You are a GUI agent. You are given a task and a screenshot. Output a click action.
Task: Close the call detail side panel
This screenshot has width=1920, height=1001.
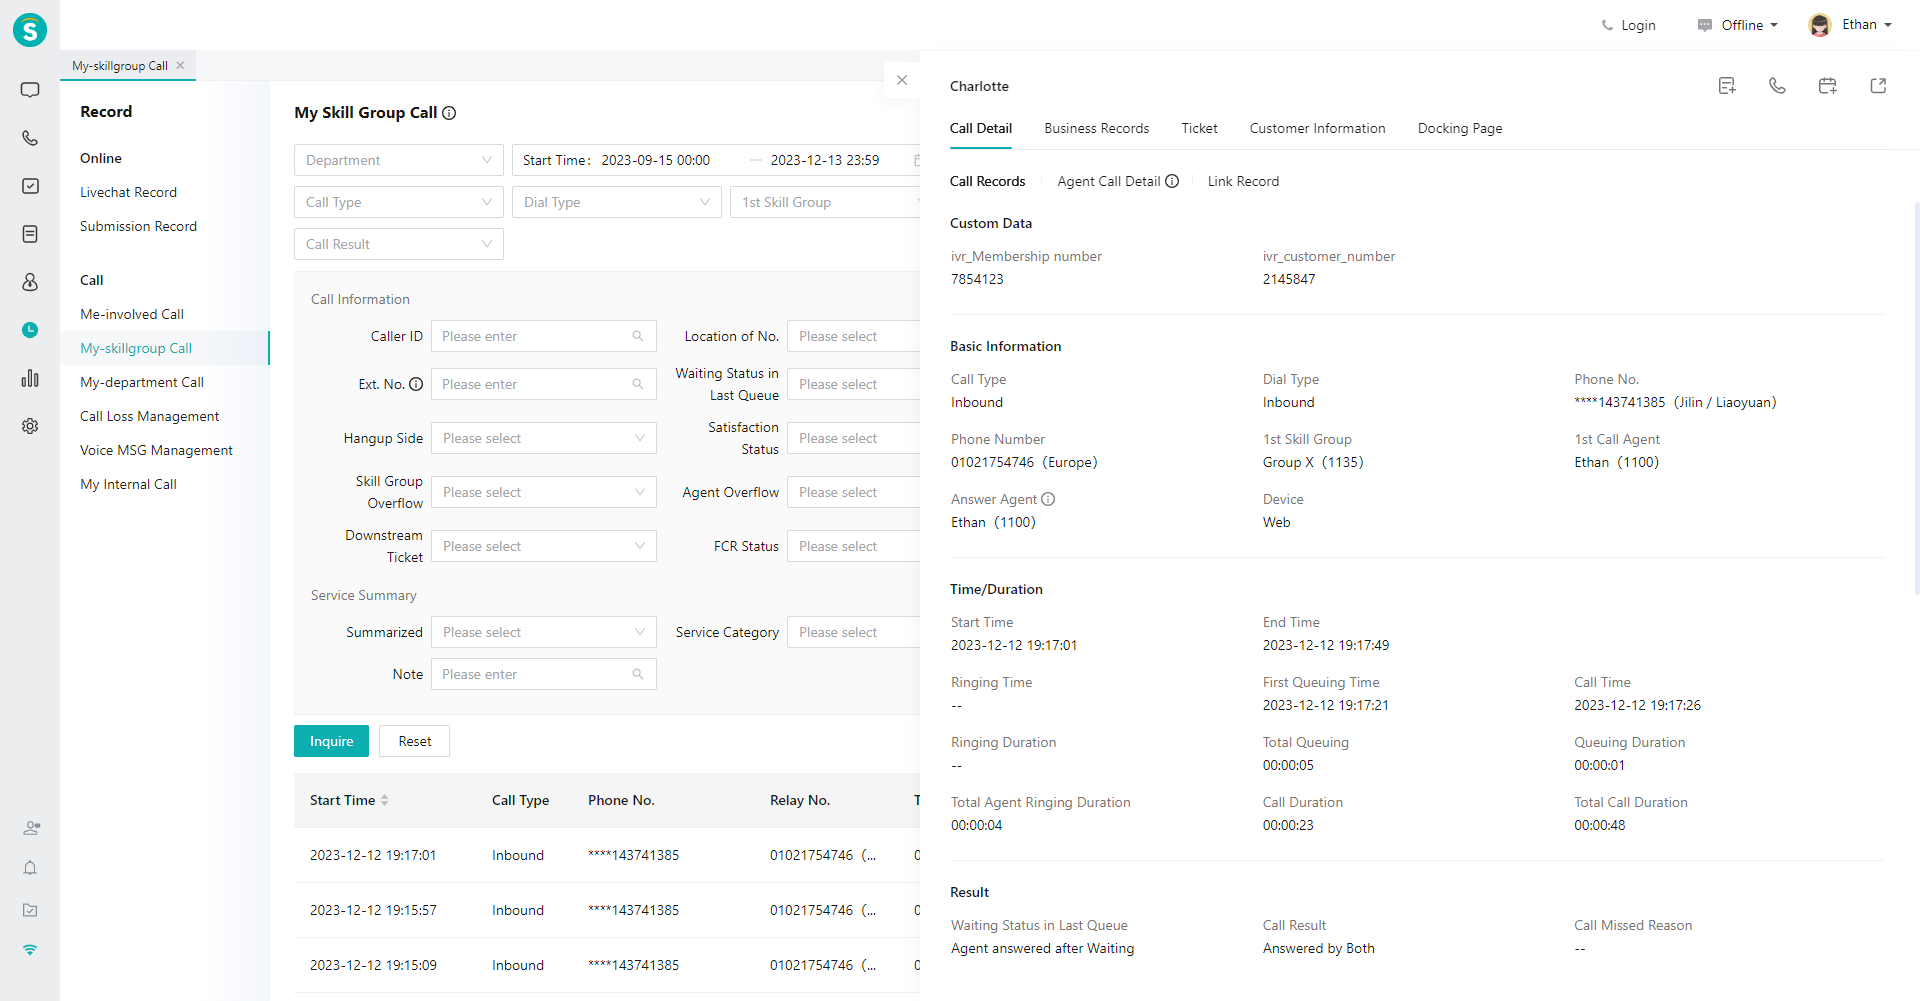902,80
